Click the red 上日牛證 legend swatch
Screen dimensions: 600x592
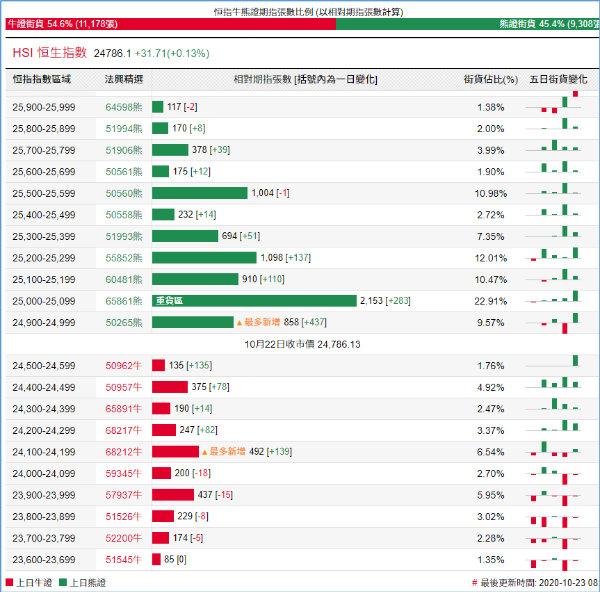[9, 582]
